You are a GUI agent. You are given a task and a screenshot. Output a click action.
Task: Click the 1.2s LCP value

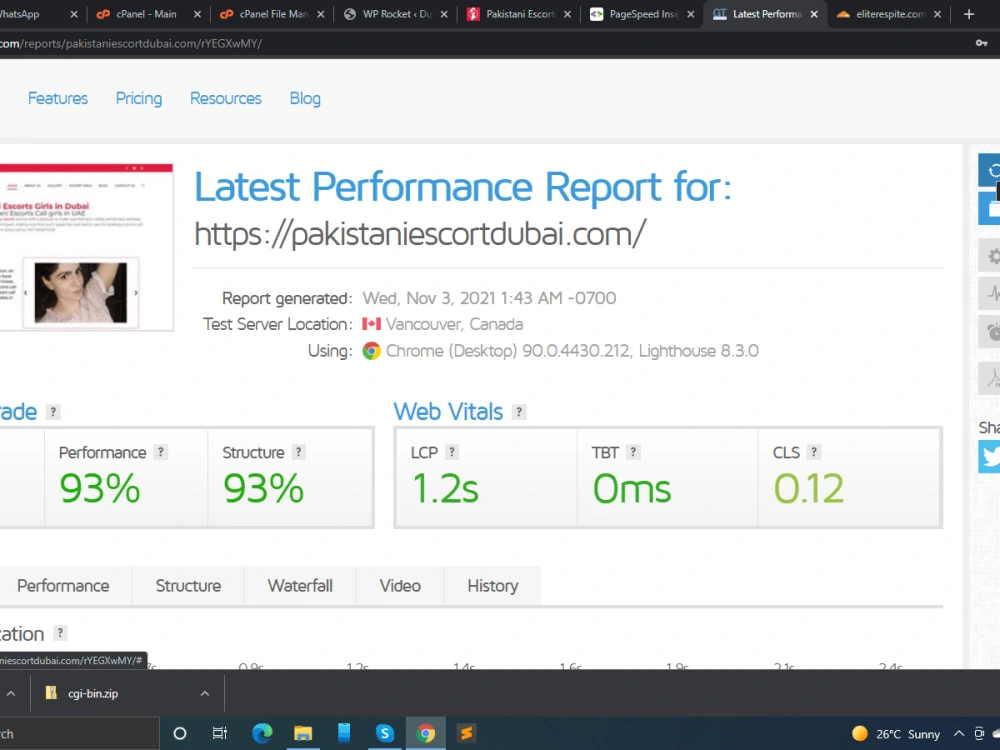pos(445,489)
